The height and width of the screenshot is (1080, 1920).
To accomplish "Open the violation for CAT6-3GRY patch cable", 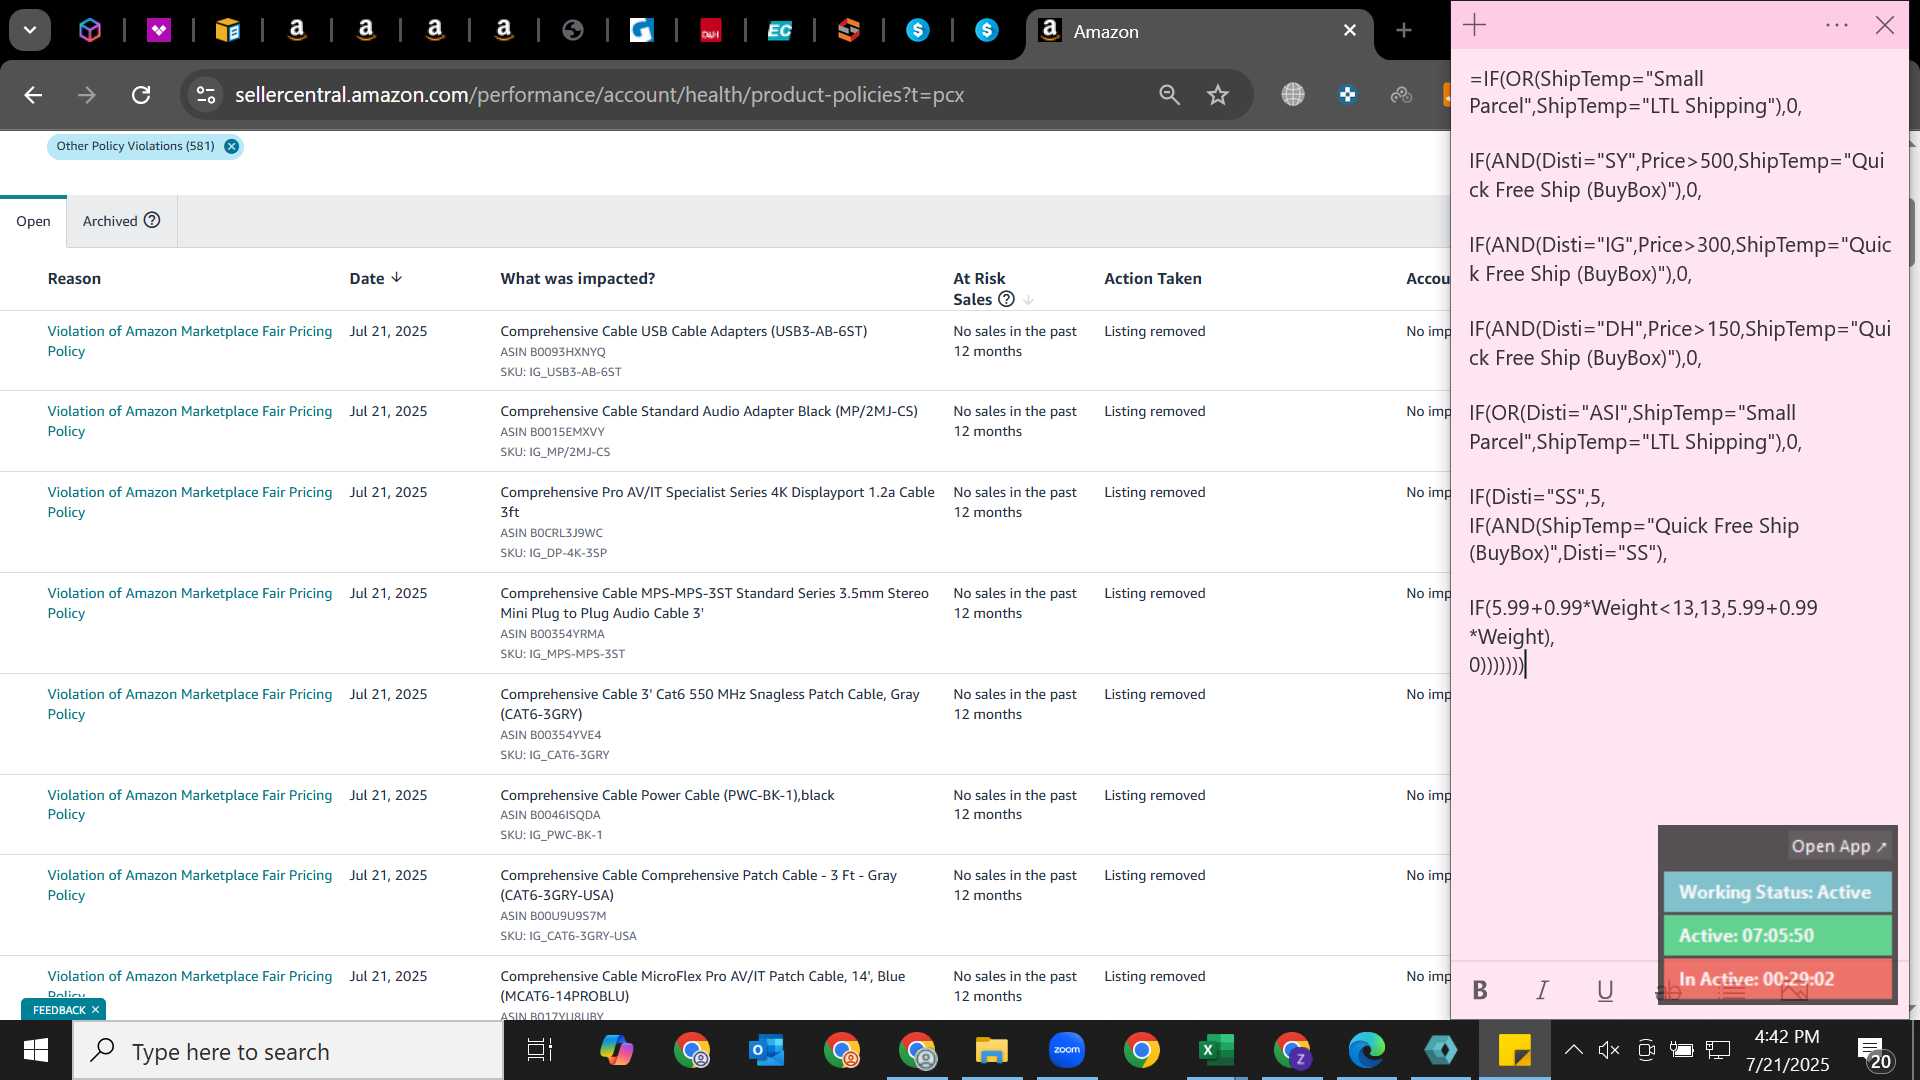I will 190,704.
